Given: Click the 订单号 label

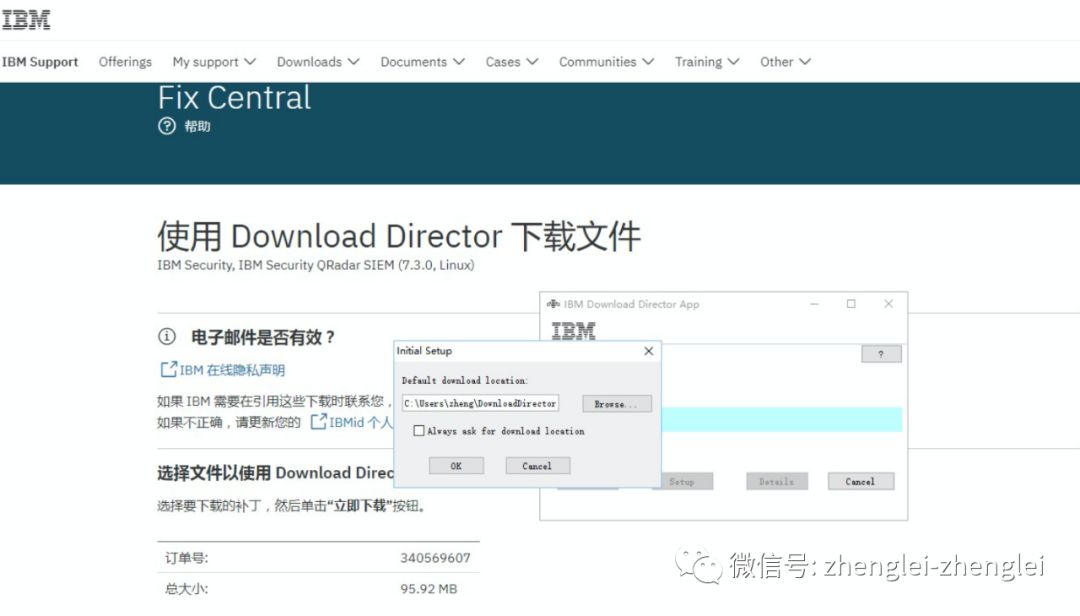Looking at the screenshot, I should click(x=186, y=558).
